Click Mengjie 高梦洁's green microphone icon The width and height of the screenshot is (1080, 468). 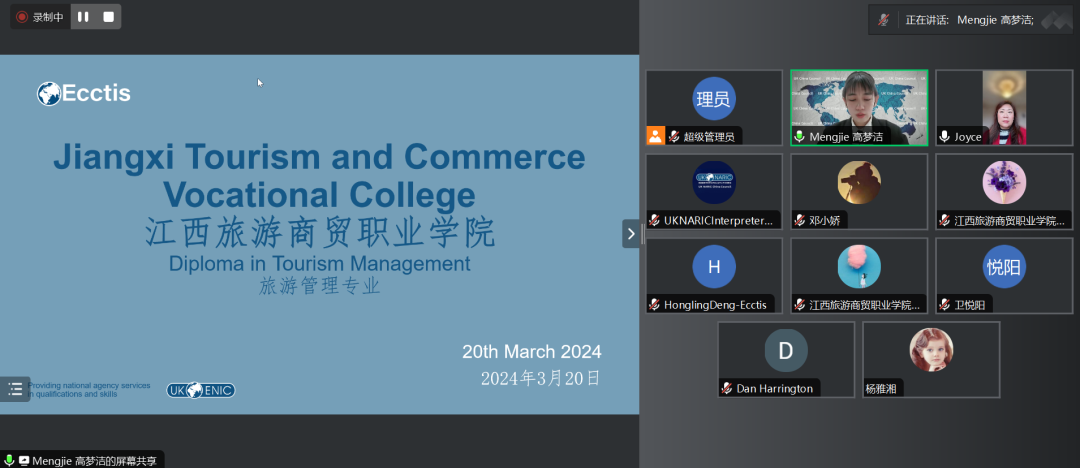[800, 136]
